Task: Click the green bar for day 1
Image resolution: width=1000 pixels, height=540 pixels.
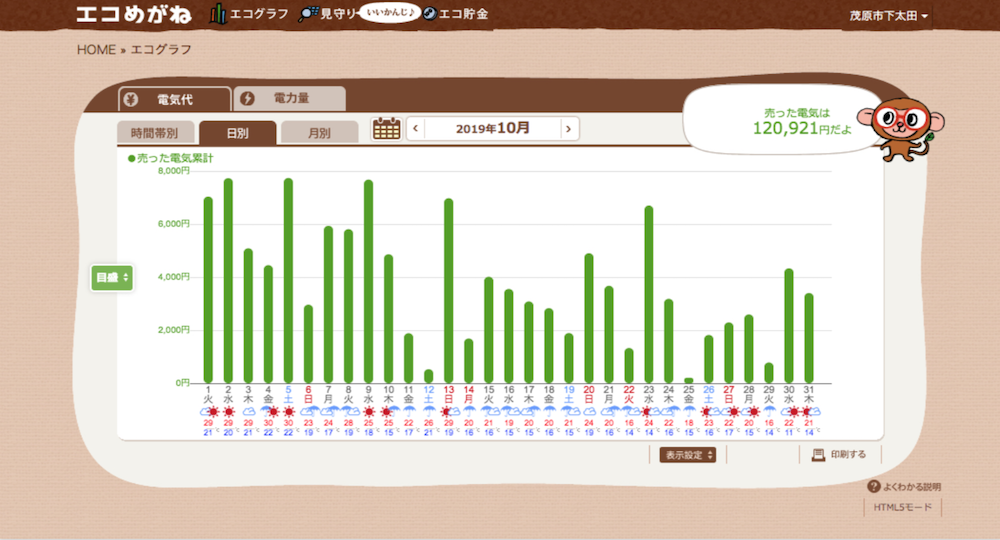Action: point(208,290)
